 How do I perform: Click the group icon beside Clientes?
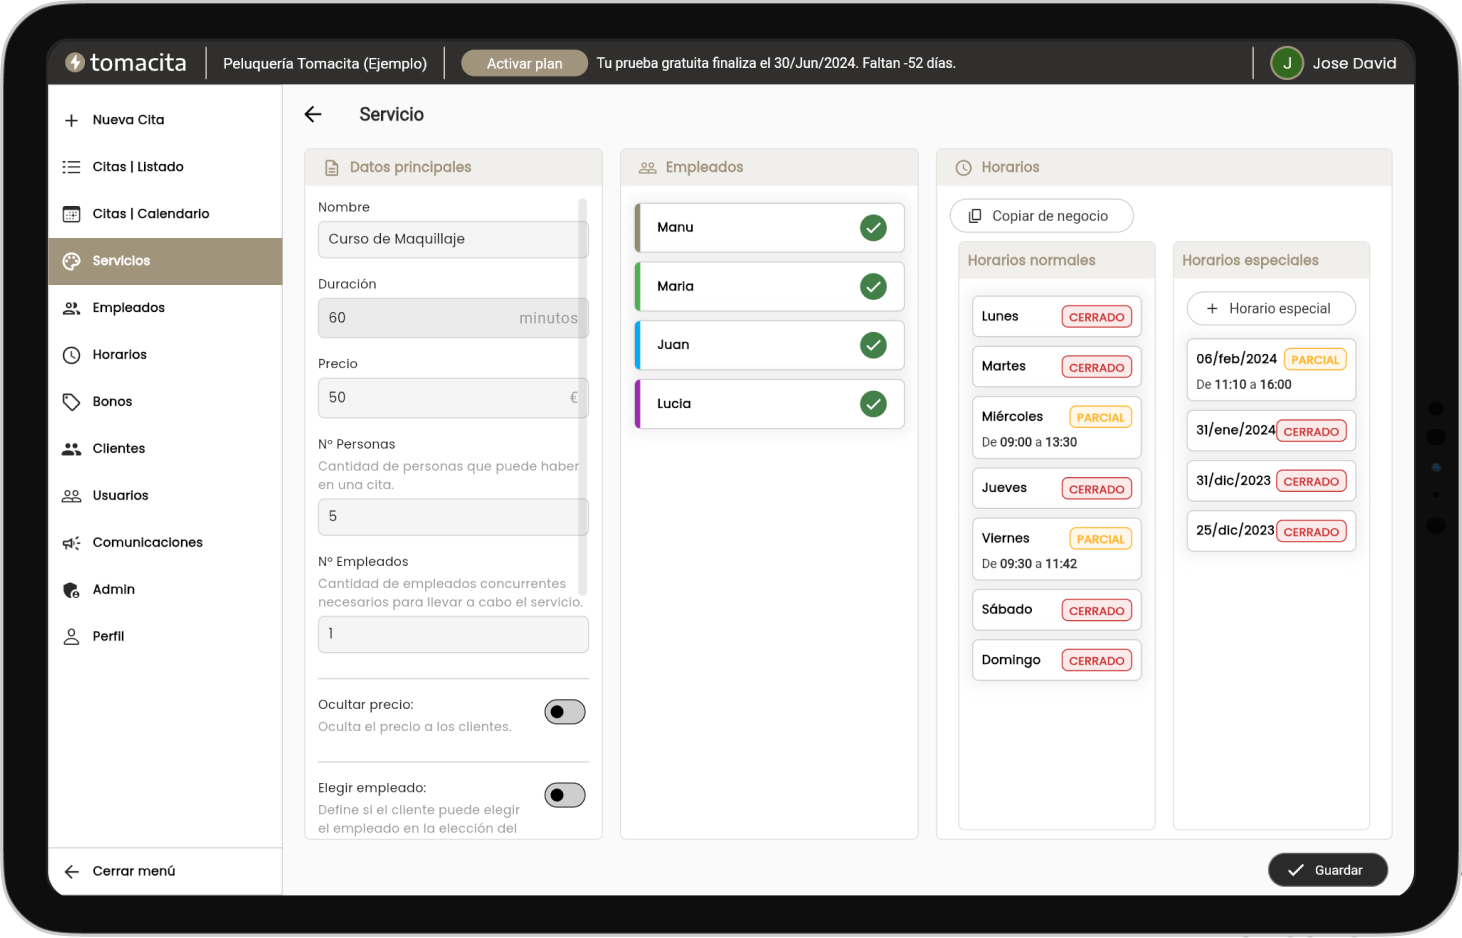point(71,449)
